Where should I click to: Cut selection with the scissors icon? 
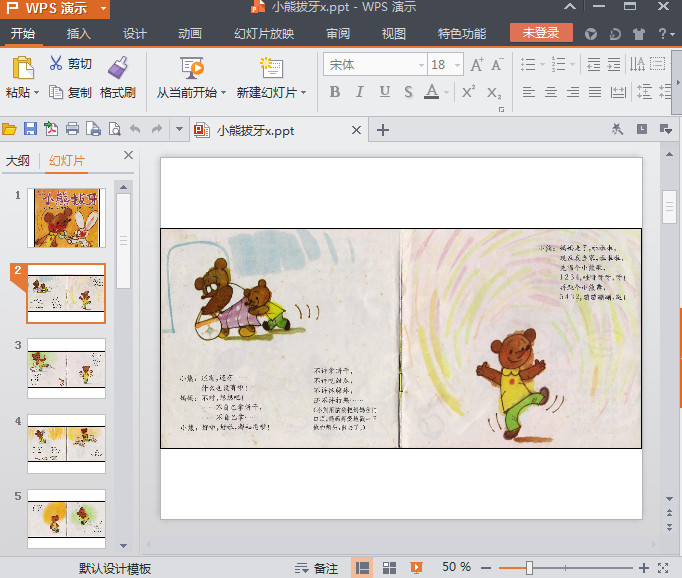[x=56, y=63]
